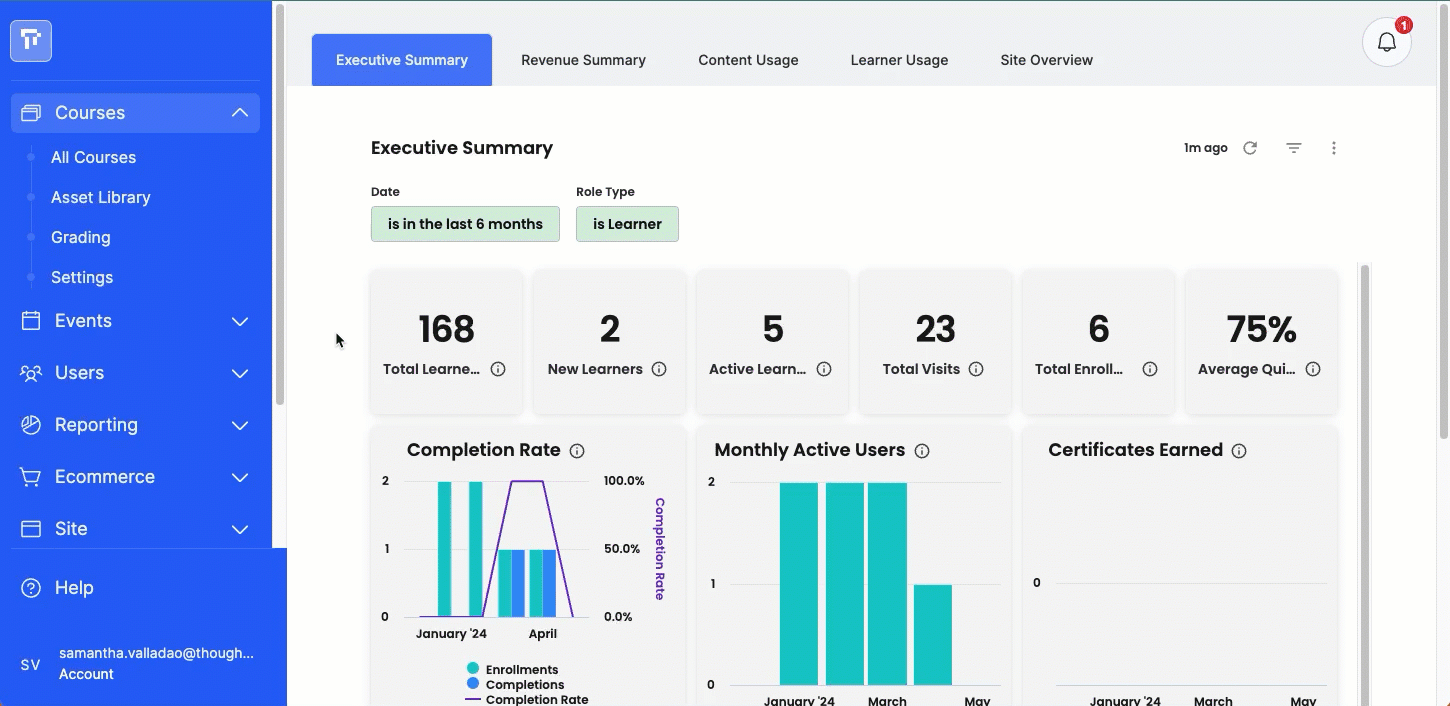
Task: Expand the Reporting sidebar section
Action: (x=135, y=425)
